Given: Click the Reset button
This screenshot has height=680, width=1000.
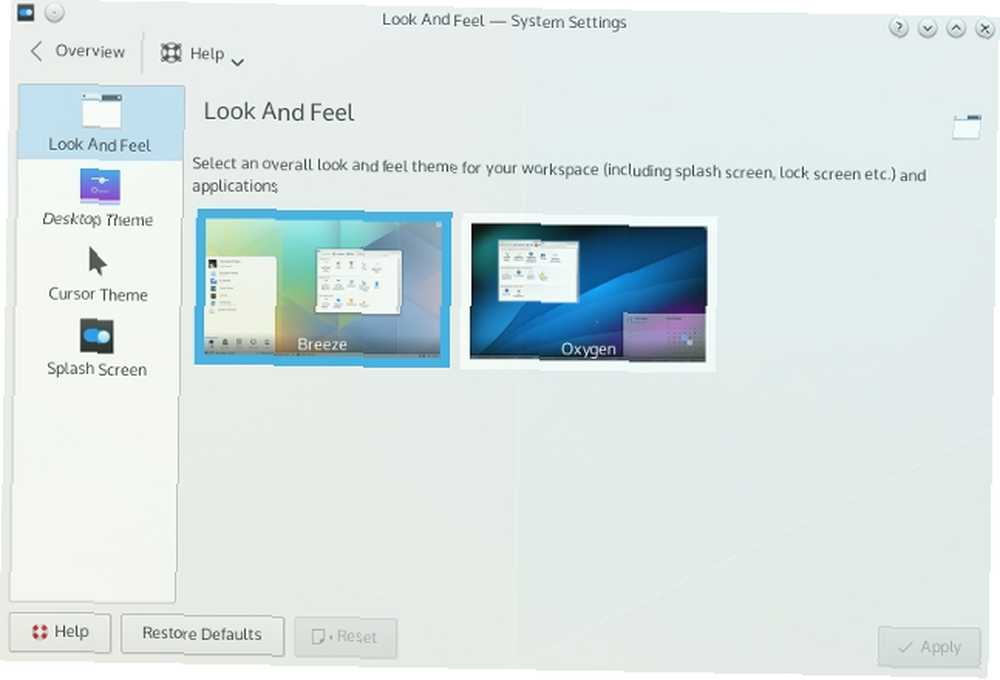Looking at the screenshot, I should (346, 637).
